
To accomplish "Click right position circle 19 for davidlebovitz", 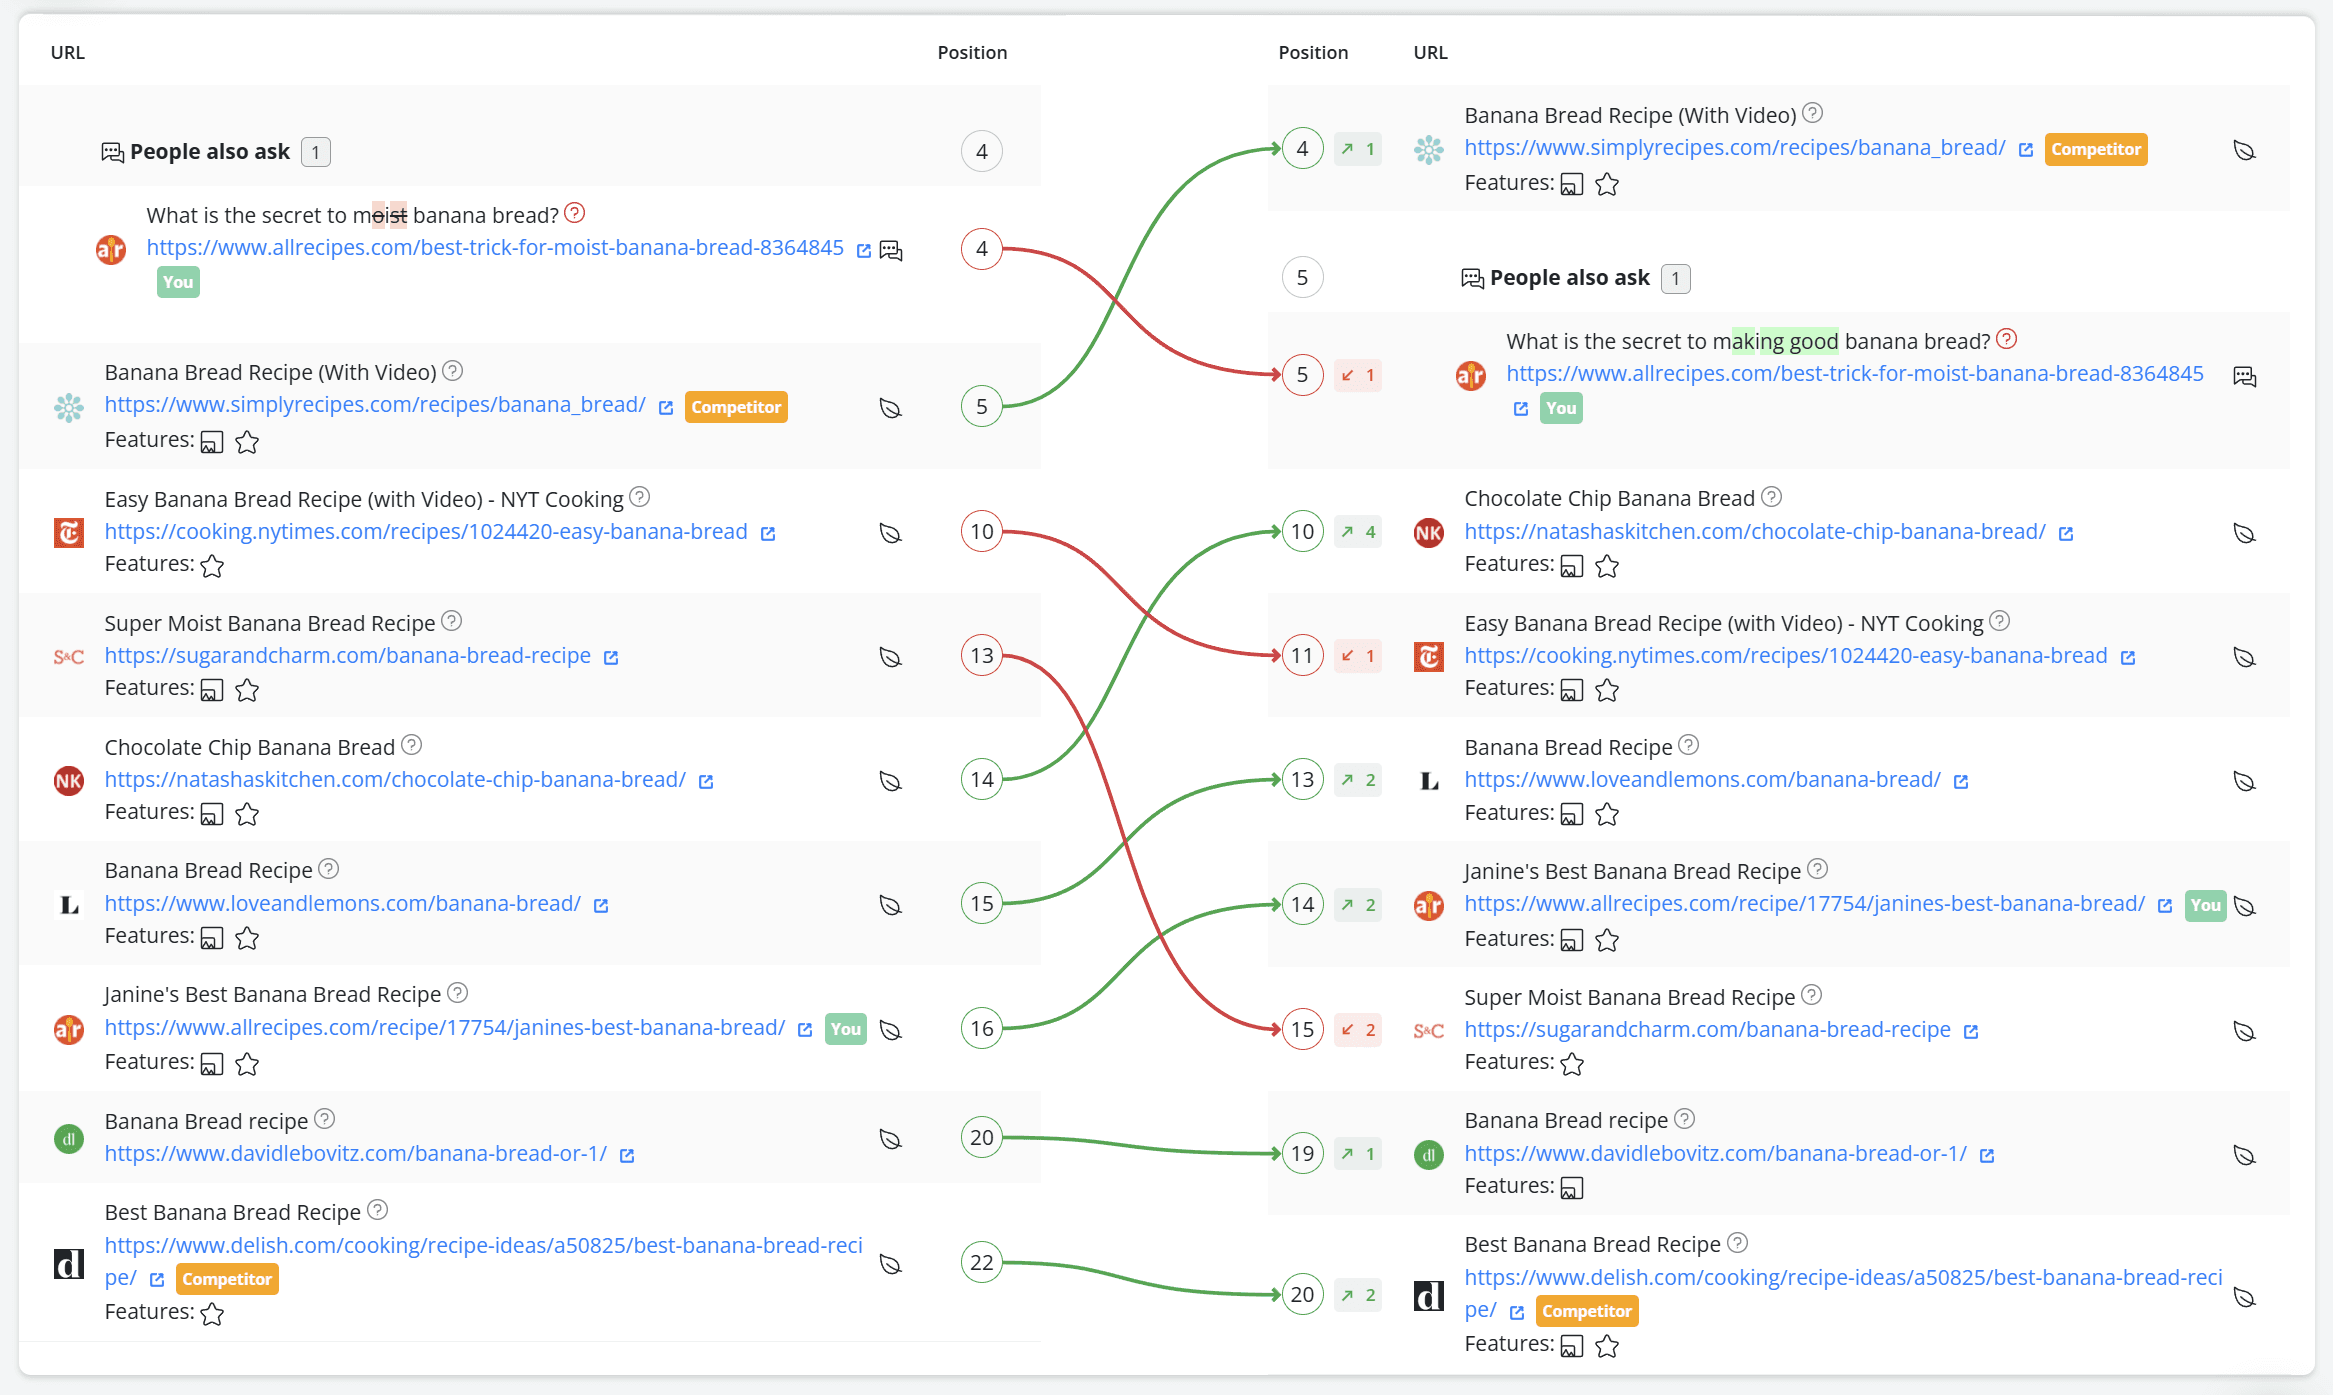I will [1302, 1154].
